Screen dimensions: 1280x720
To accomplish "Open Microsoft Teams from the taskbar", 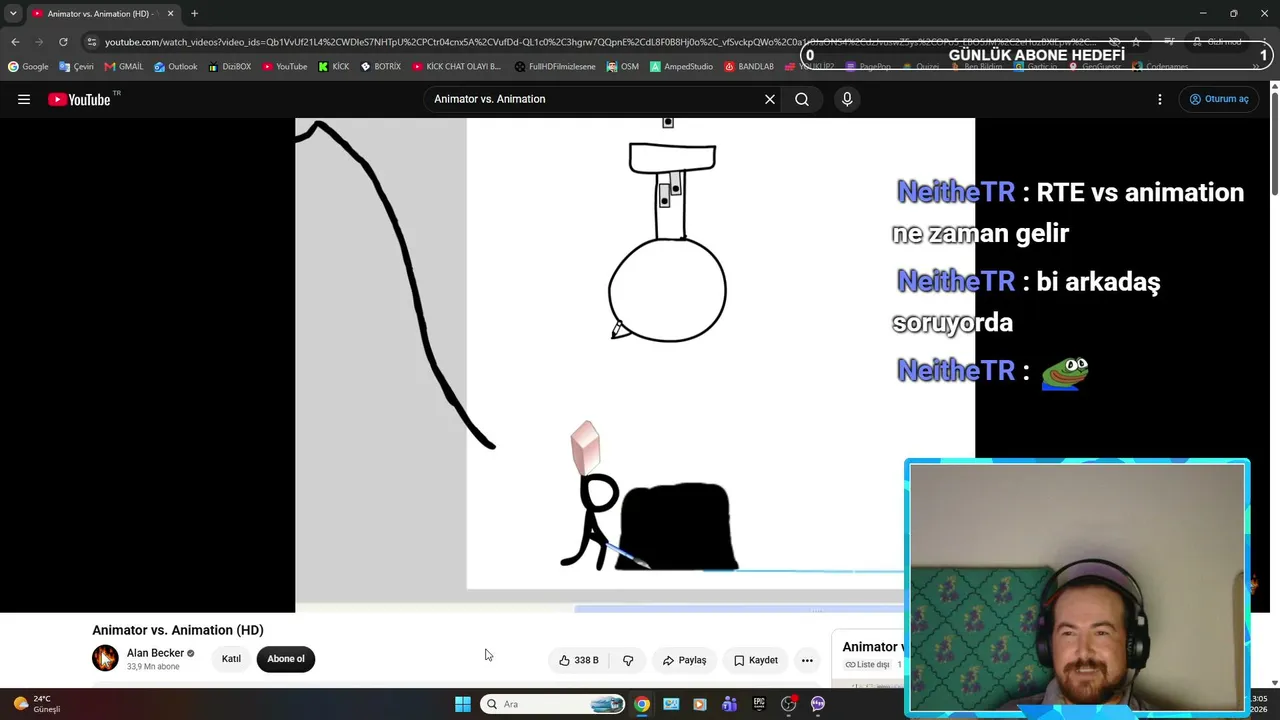I will (x=730, y=704).
